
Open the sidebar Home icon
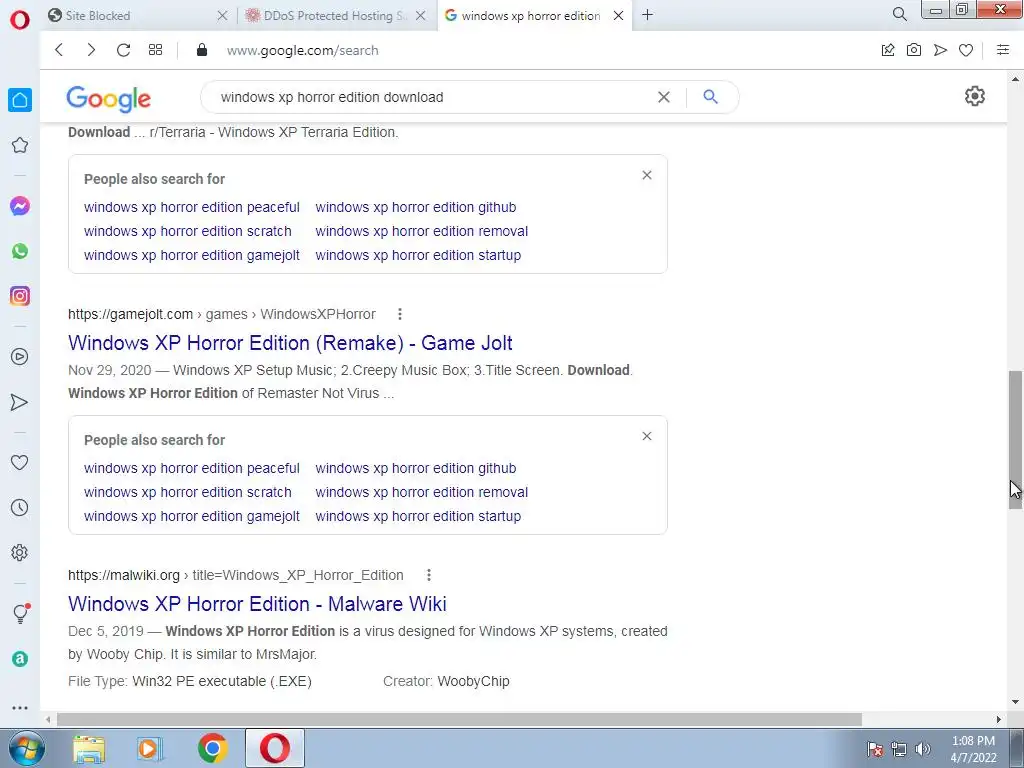[x=20, y=100]
